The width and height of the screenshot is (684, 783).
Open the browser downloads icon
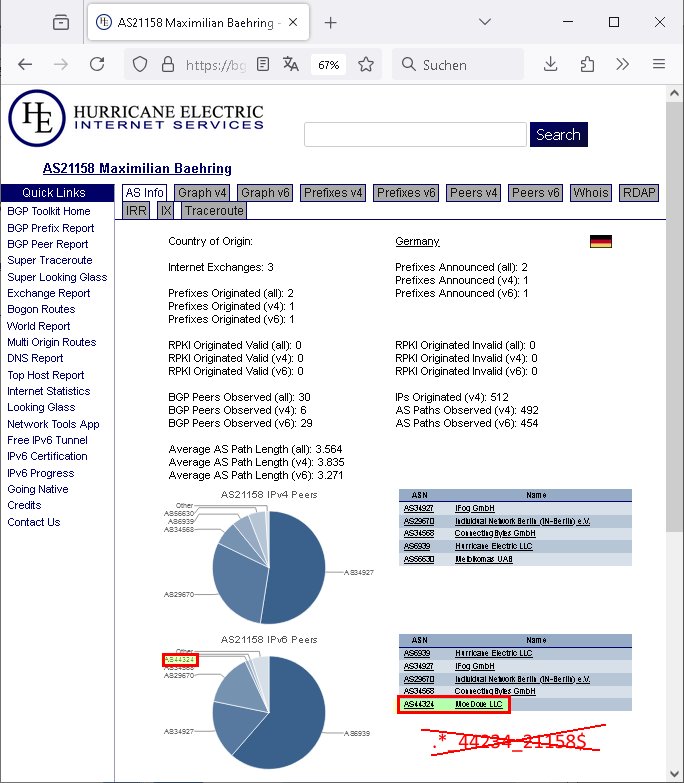click(550, 64)
